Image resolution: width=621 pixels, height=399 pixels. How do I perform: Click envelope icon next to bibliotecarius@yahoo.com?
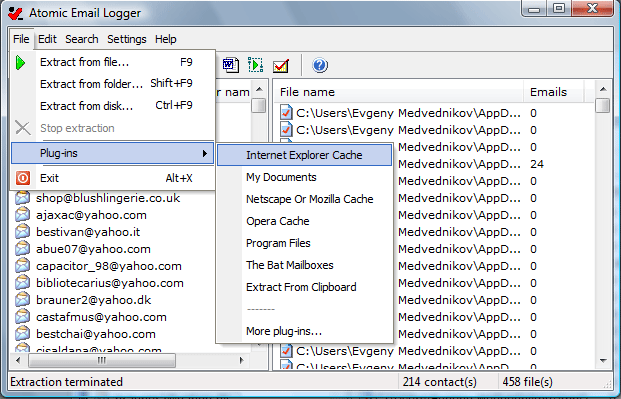point(23,283)
